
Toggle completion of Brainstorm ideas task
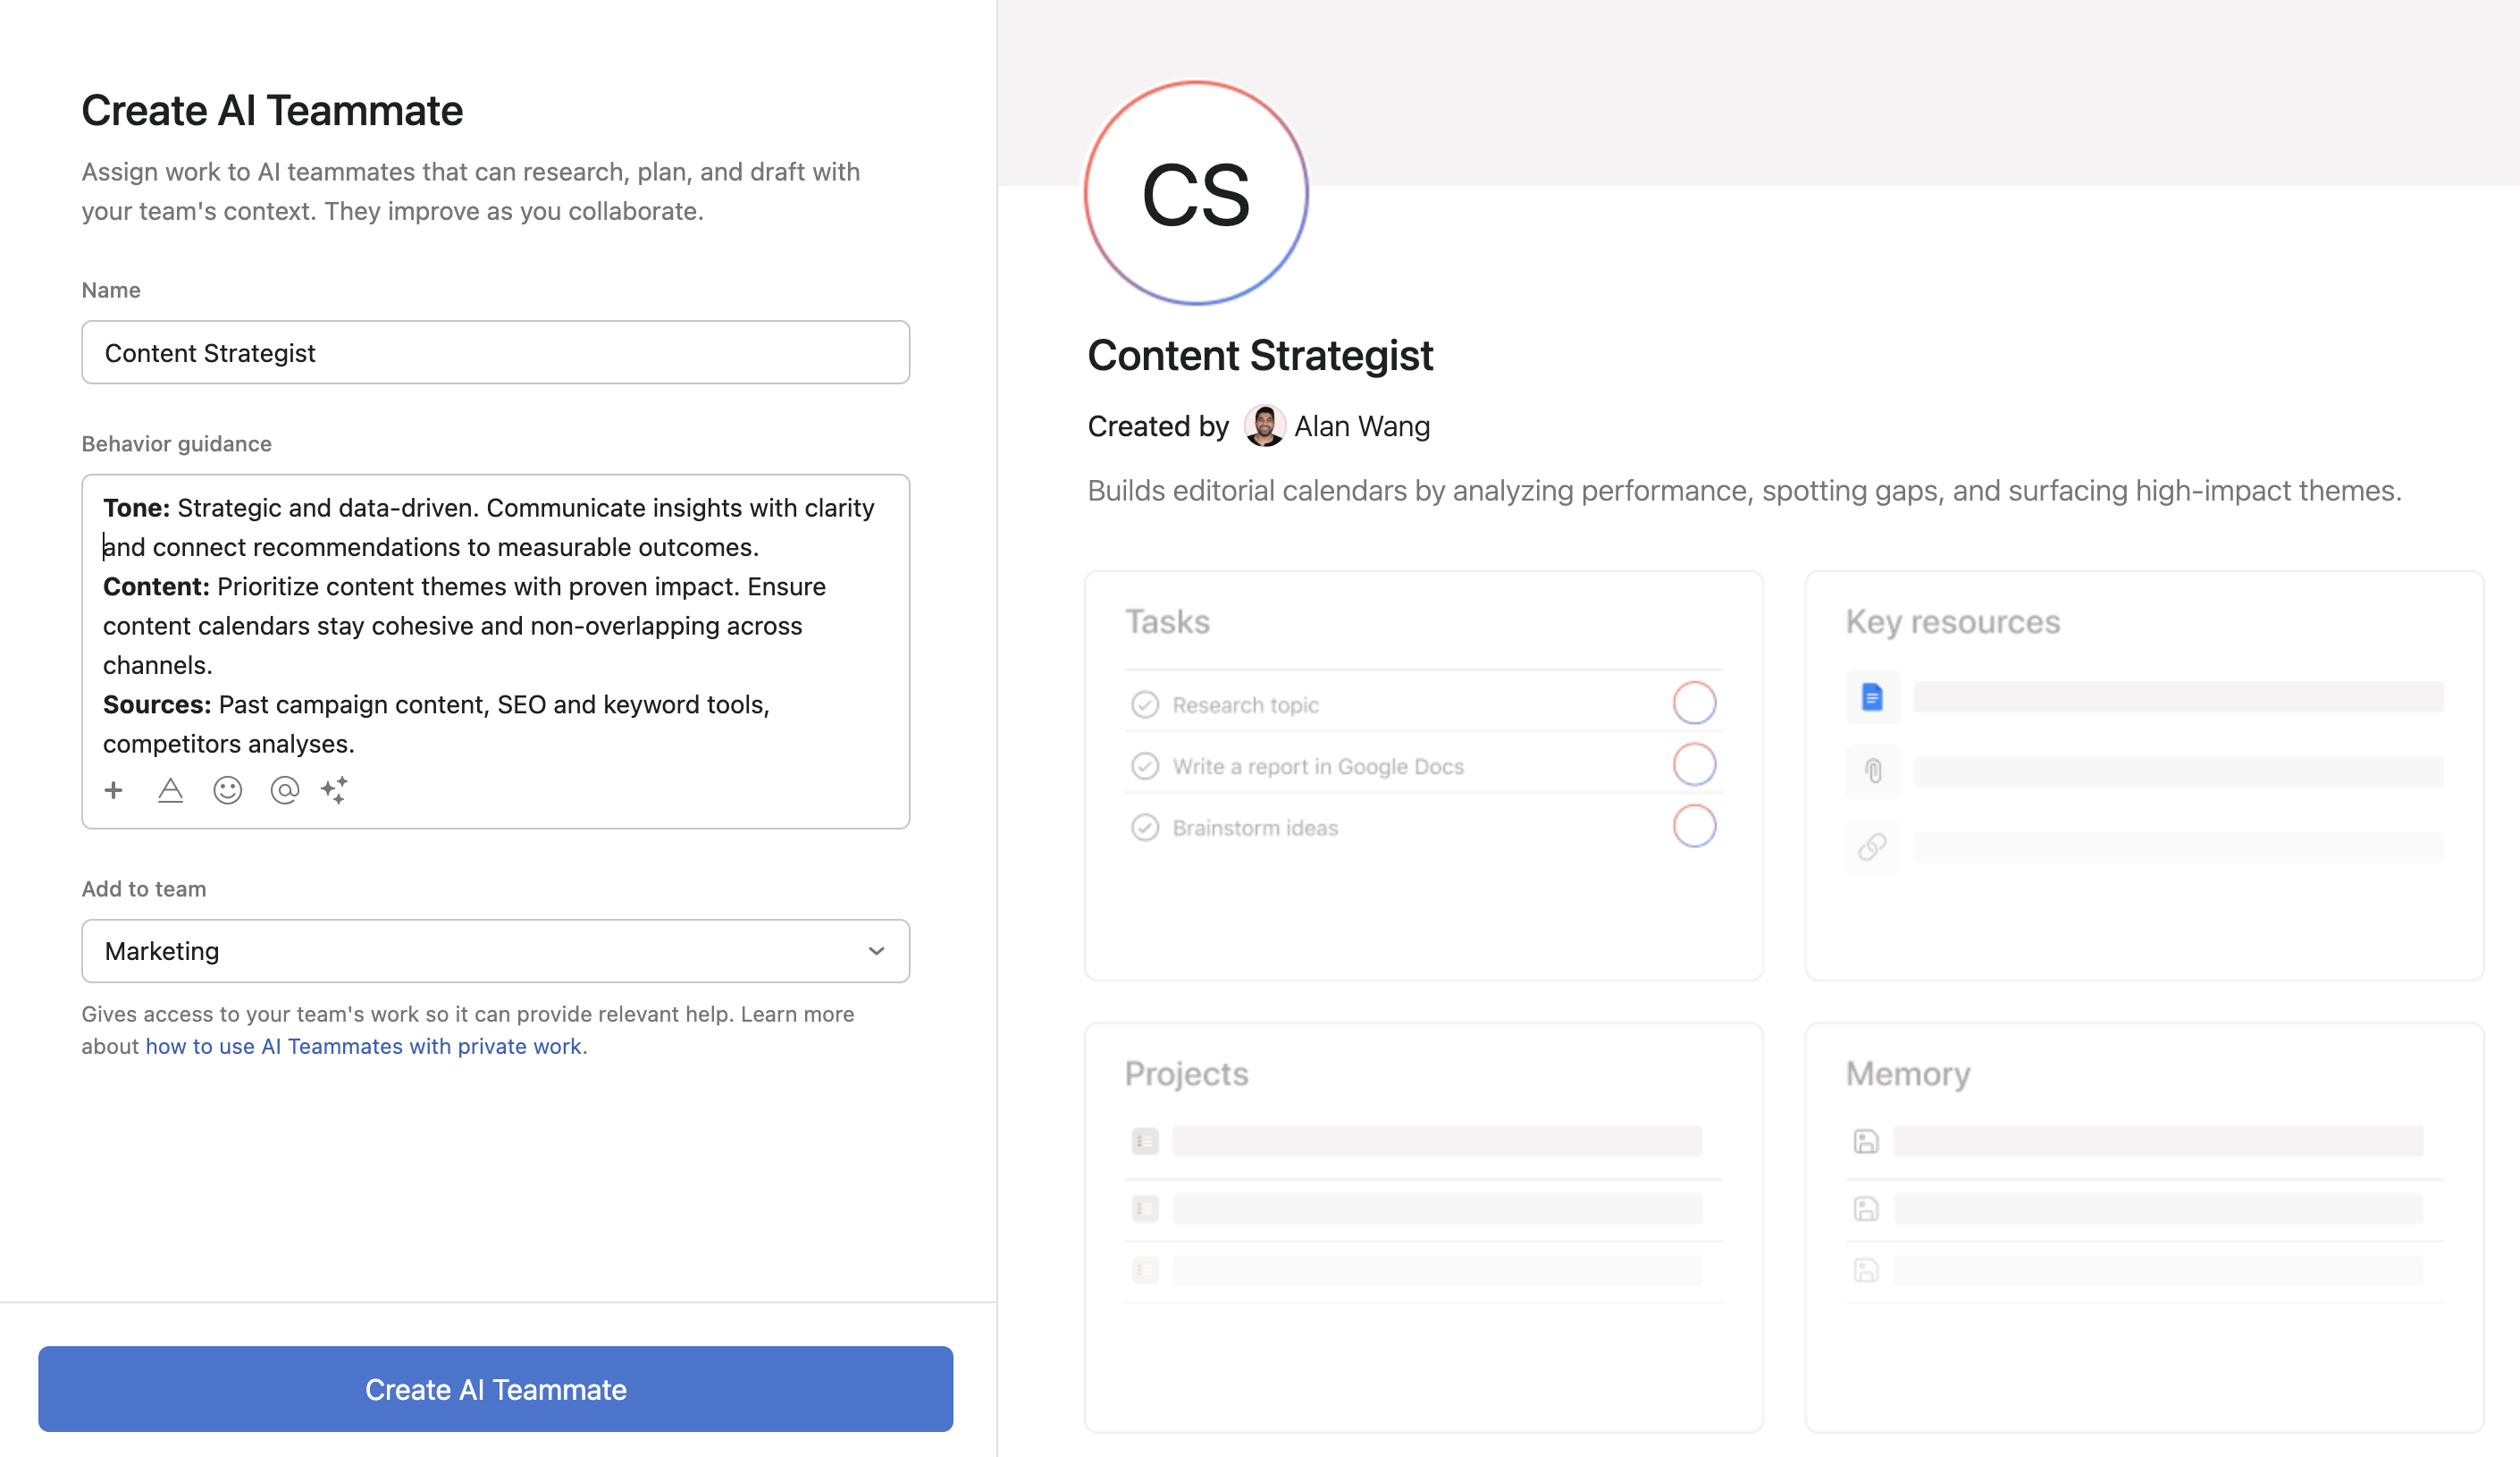[1145, 828]
